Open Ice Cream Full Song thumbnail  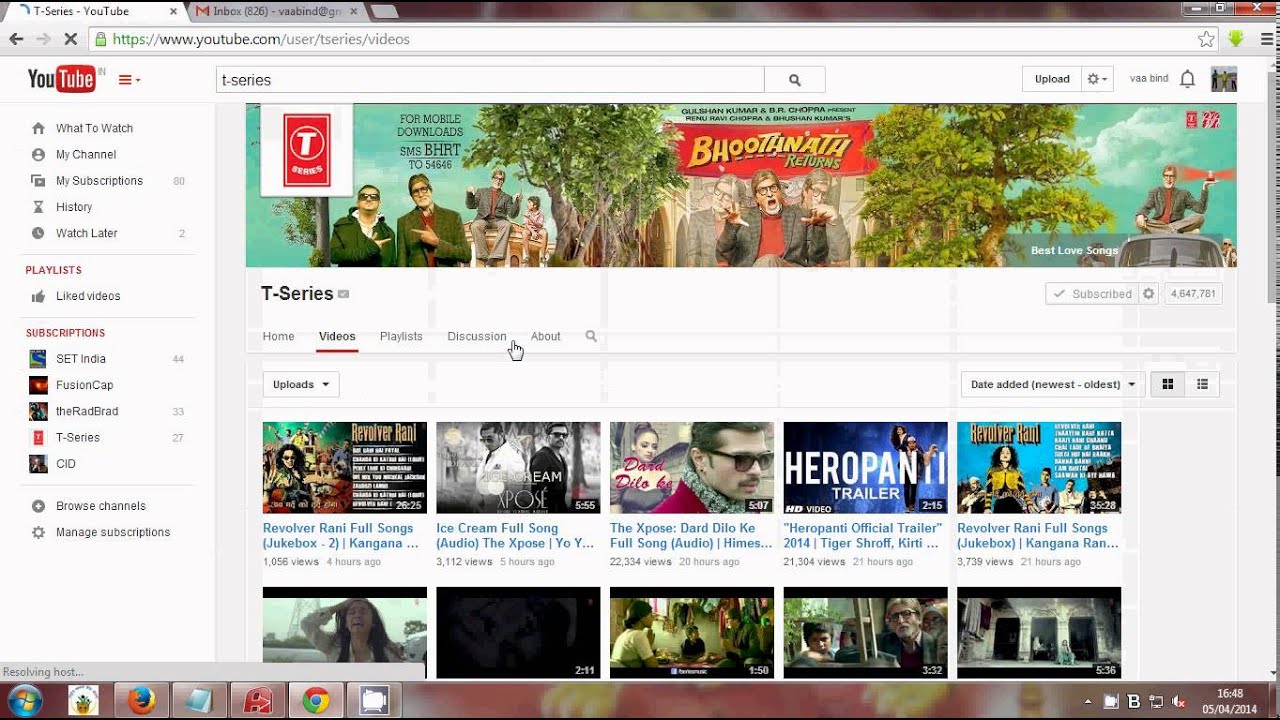click(518, 467)
